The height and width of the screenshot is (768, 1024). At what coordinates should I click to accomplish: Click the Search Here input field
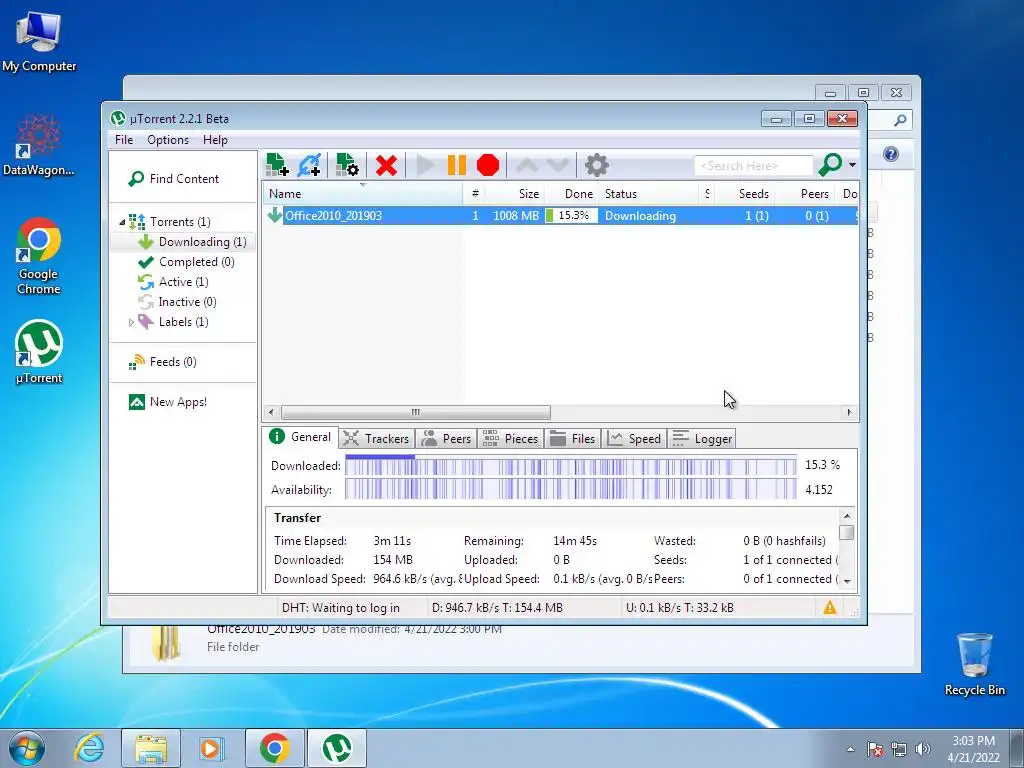tap(754, 166)
